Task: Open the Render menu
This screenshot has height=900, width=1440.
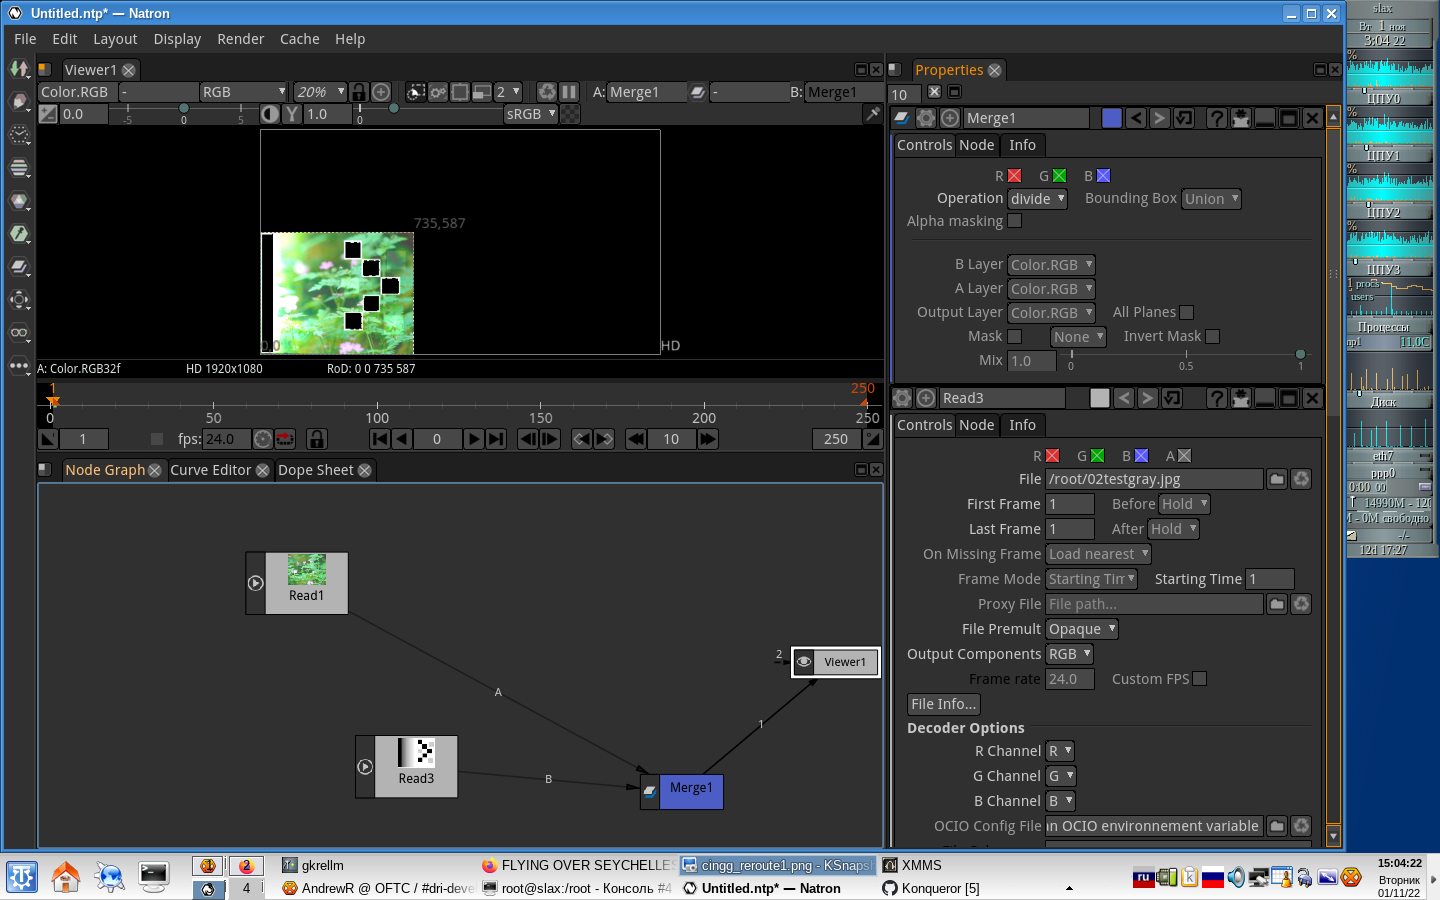Action: 240,39
